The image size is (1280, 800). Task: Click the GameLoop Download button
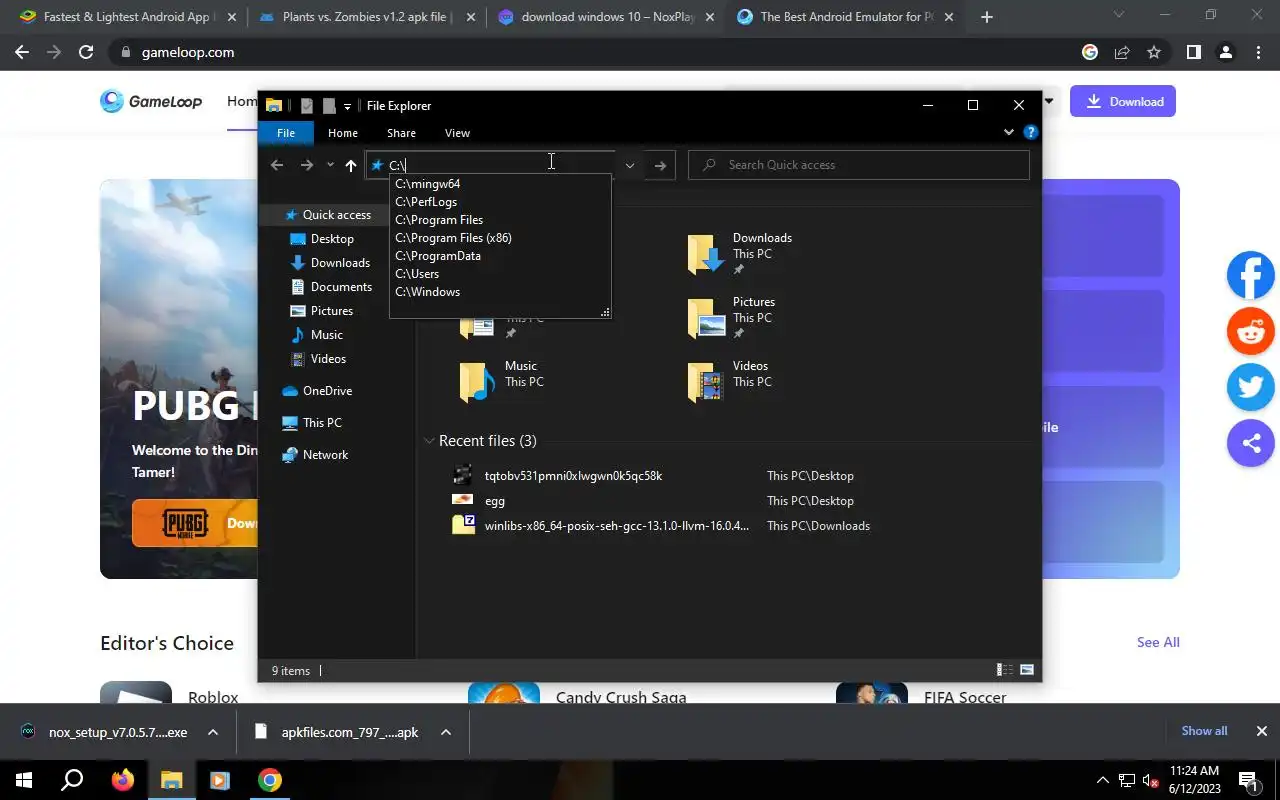(x=1123, y=101)
